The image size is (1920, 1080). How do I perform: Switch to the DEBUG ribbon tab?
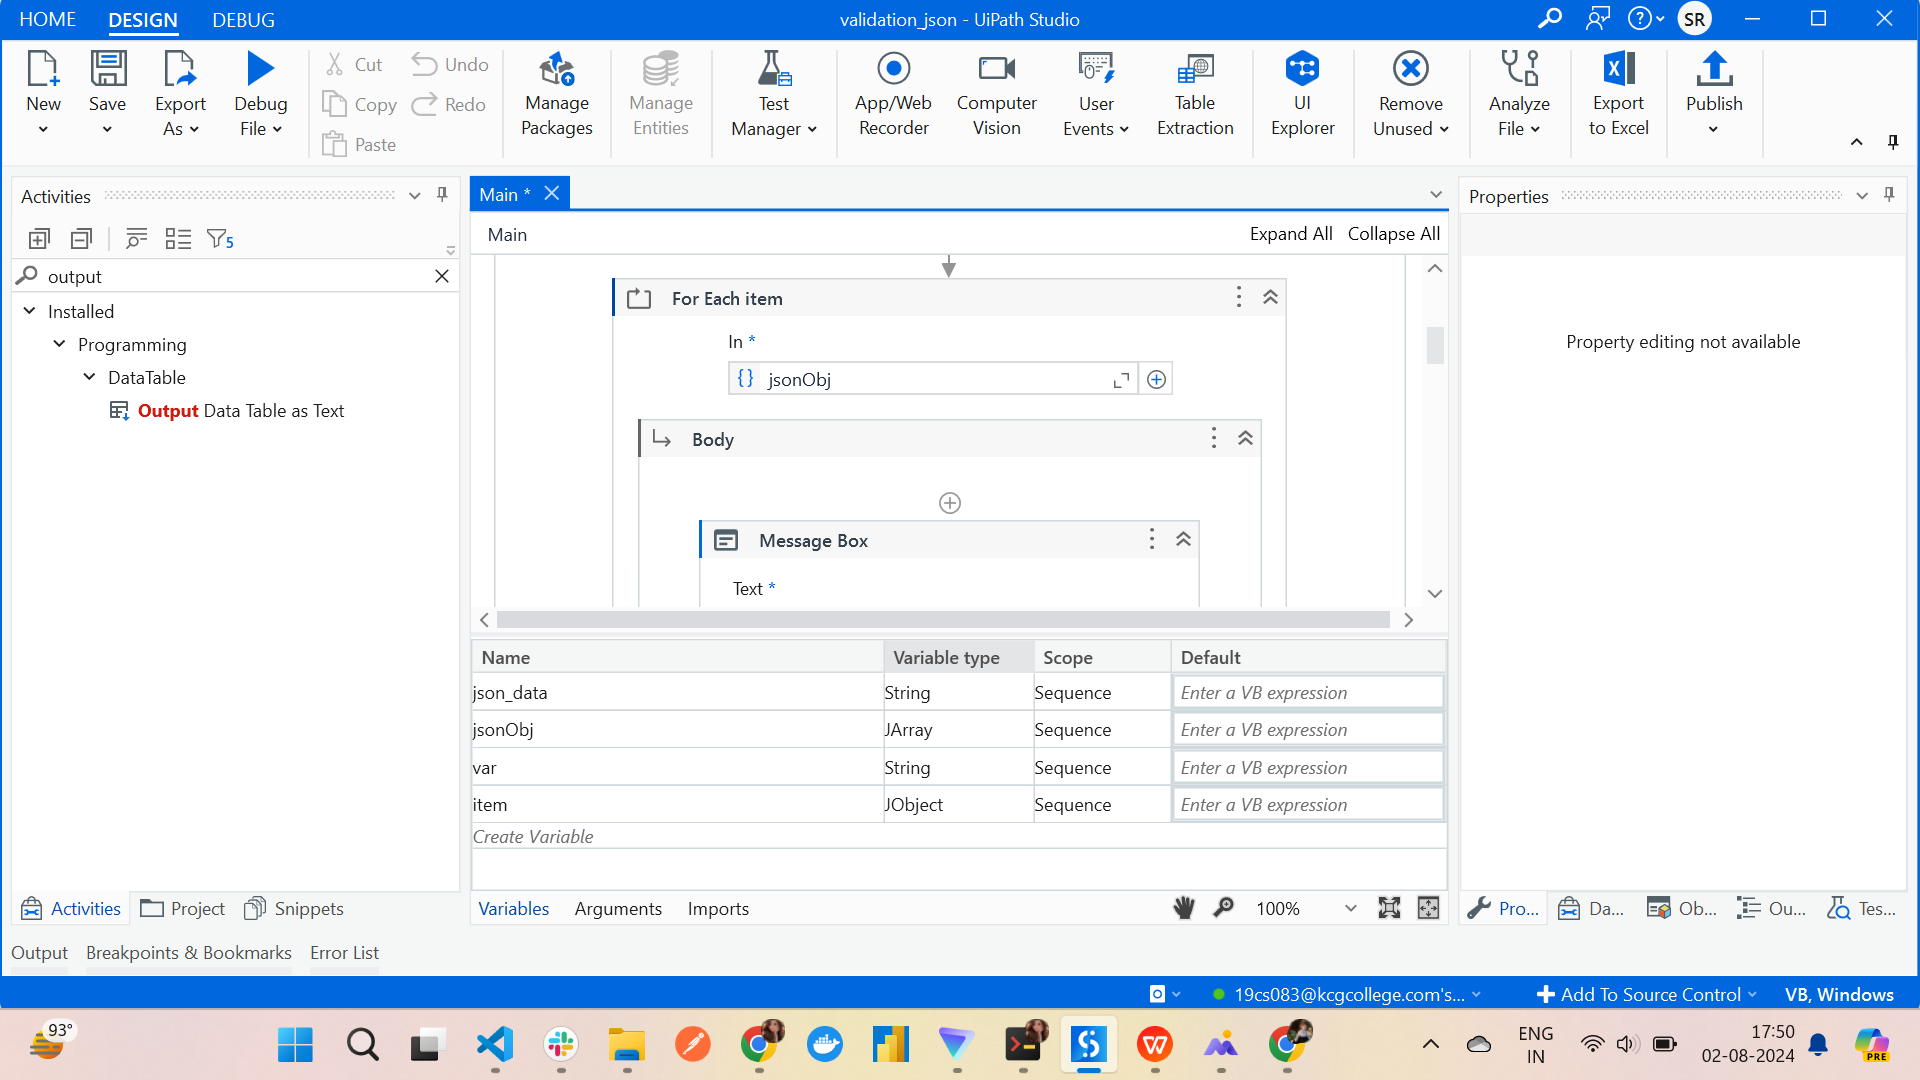[x=243, y=19]
